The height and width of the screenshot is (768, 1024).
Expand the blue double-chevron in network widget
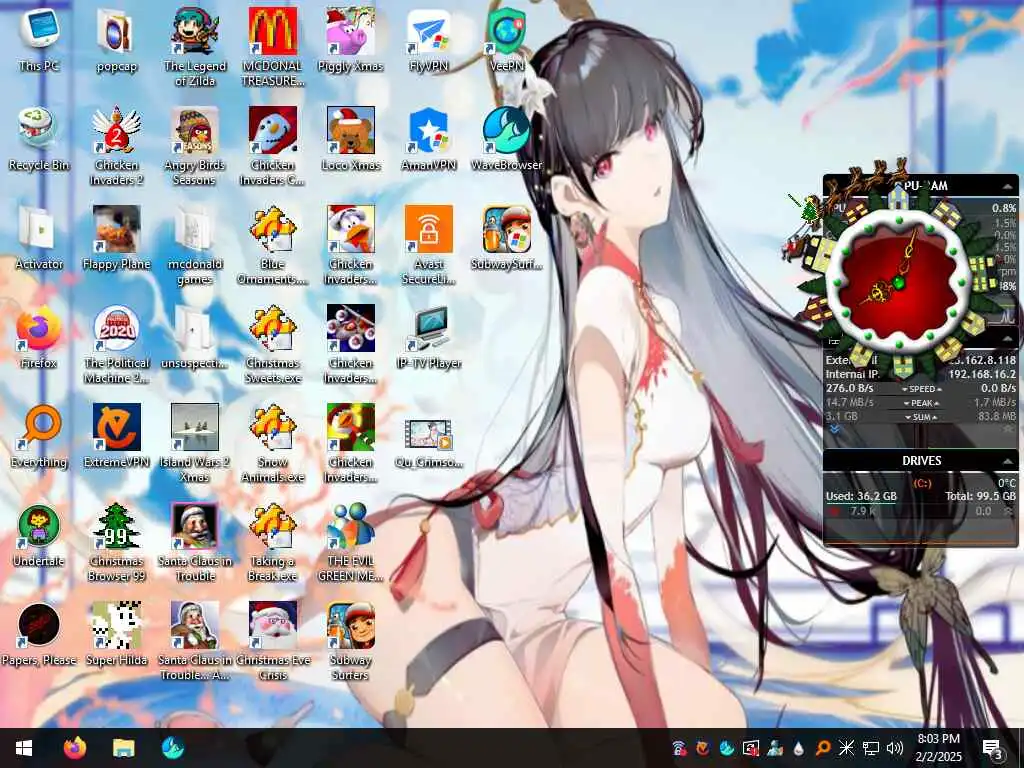click(x=834, y=430)
